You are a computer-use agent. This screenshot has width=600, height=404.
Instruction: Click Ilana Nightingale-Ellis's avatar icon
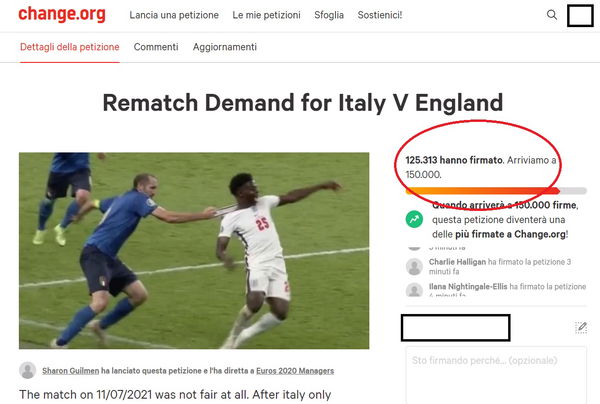click(414, 290)
